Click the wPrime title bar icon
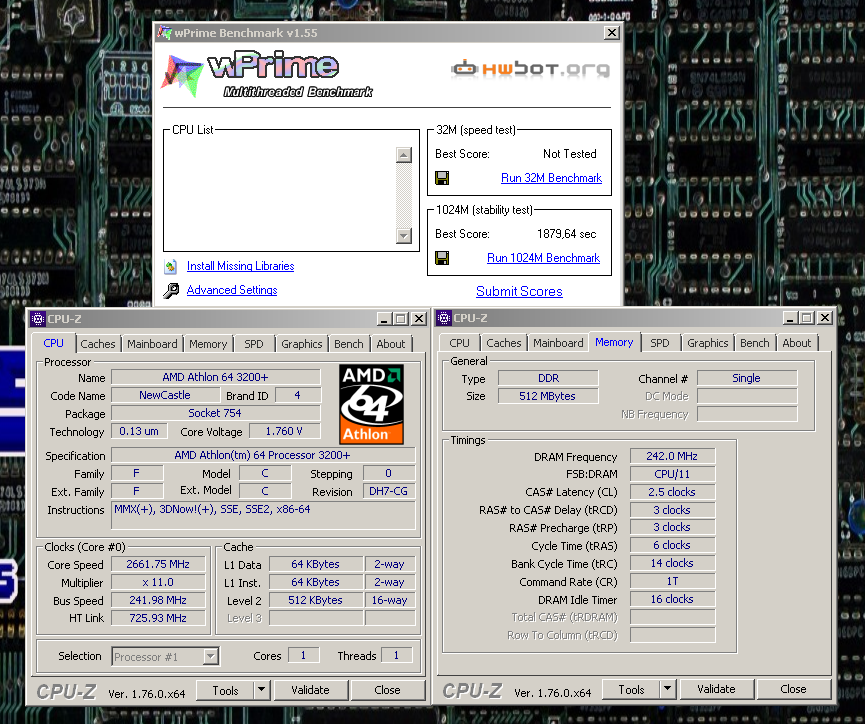This screenshot has width=865, height=724. click(164, 33)
